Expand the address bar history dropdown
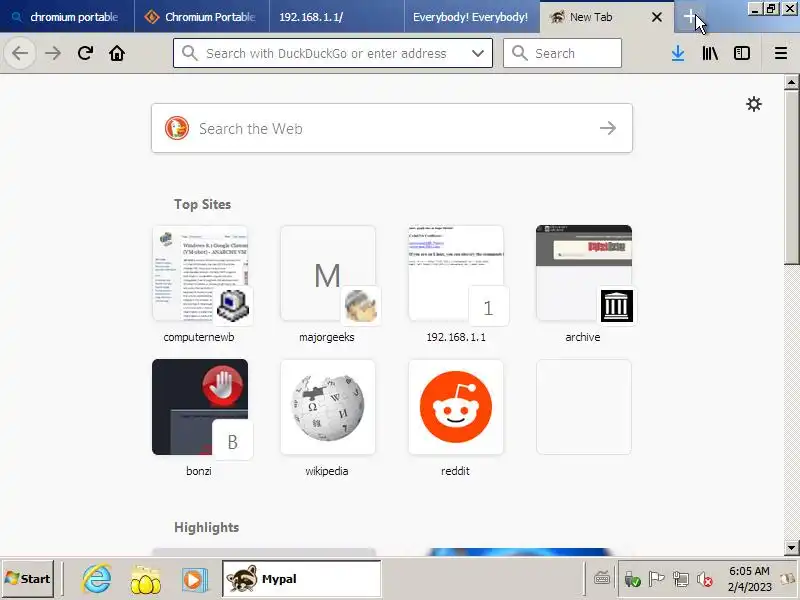 tap(478, 53)
